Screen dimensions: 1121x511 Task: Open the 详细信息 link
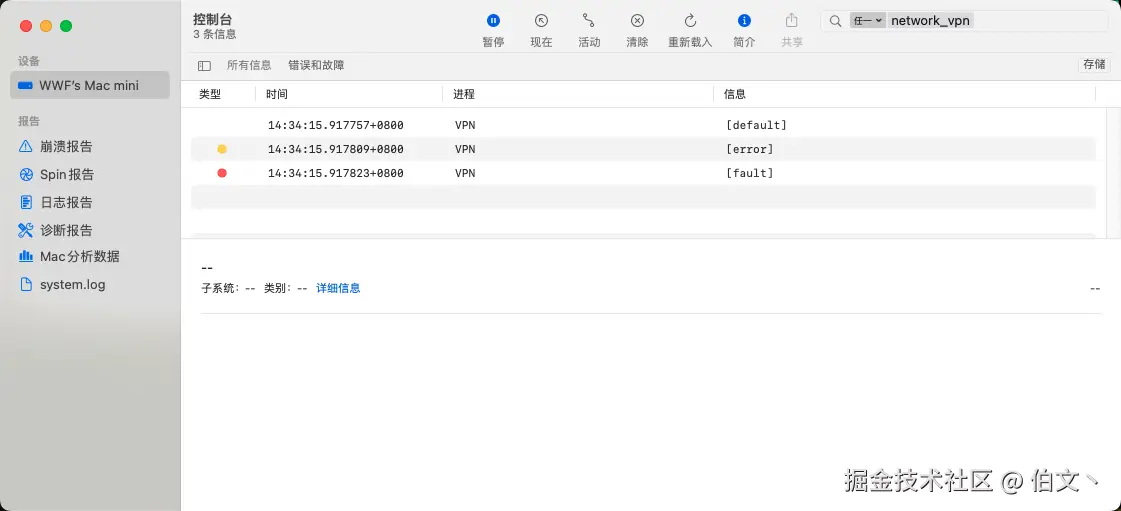[x=338, y=288]
